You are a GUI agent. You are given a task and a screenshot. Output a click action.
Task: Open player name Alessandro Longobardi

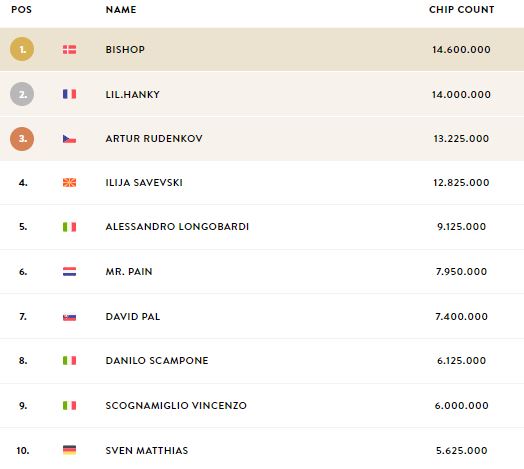[x=177, y=227]
